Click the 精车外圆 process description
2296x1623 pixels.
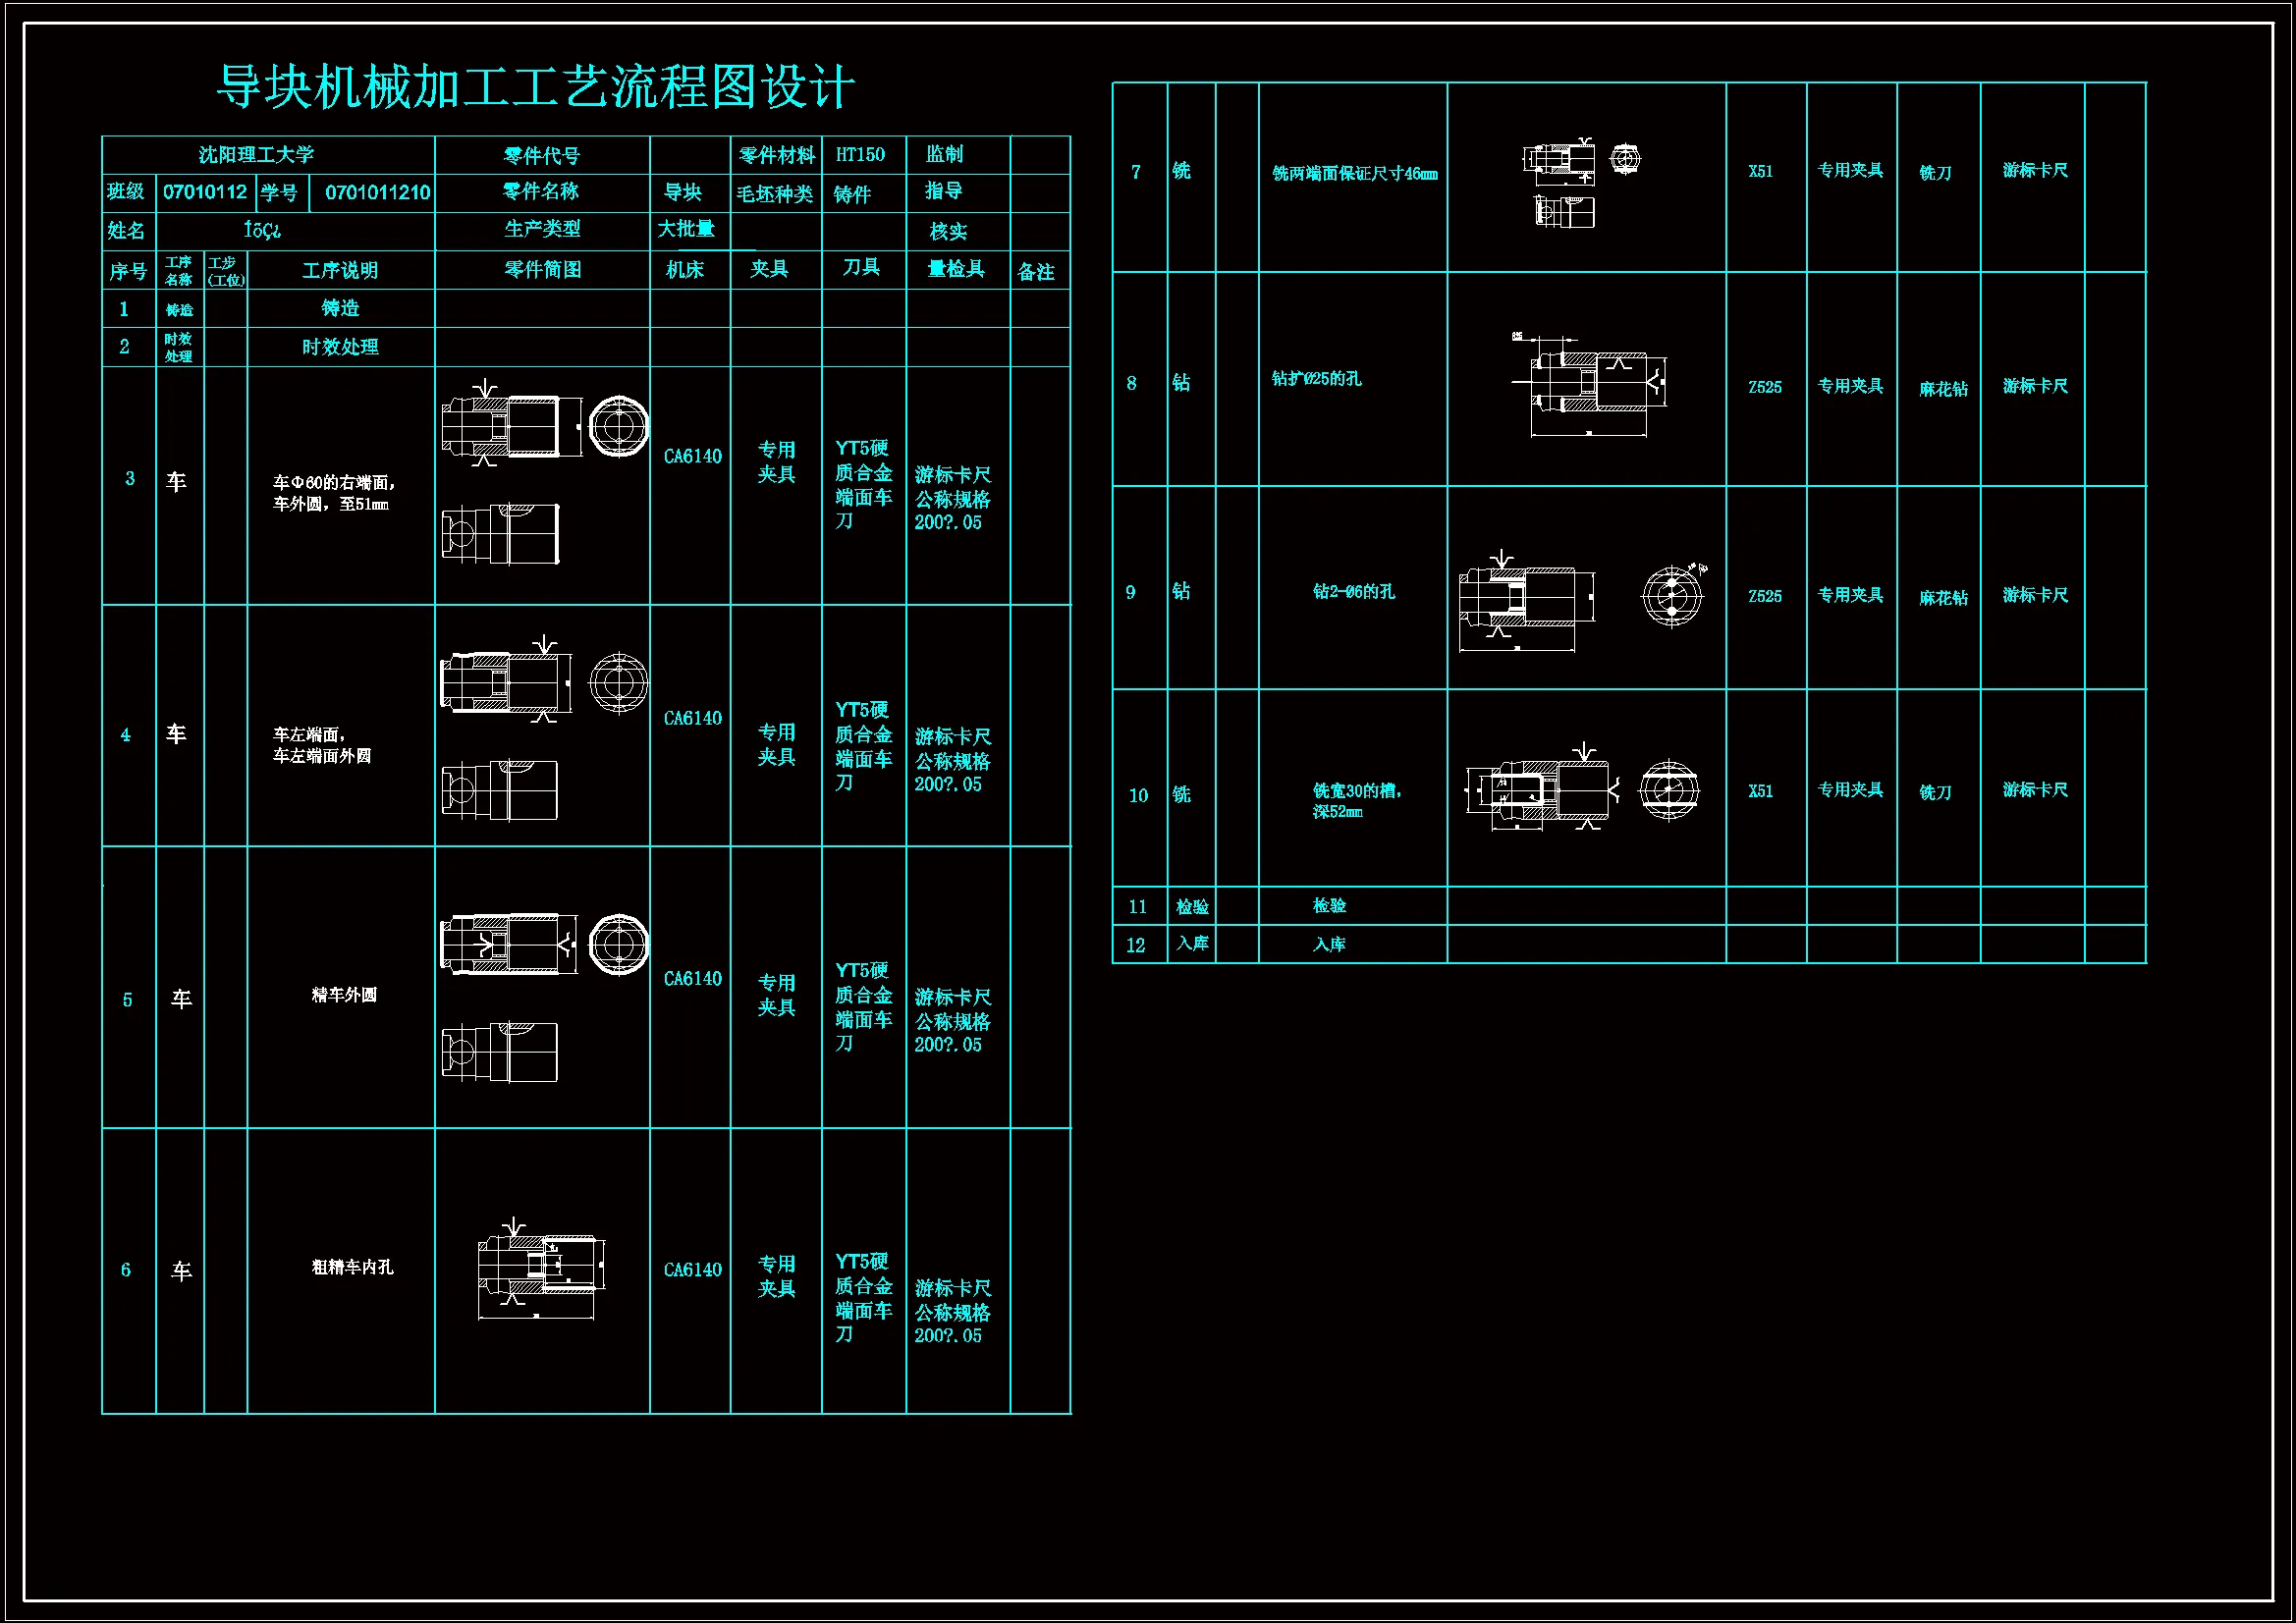click(x=344, y=995)
